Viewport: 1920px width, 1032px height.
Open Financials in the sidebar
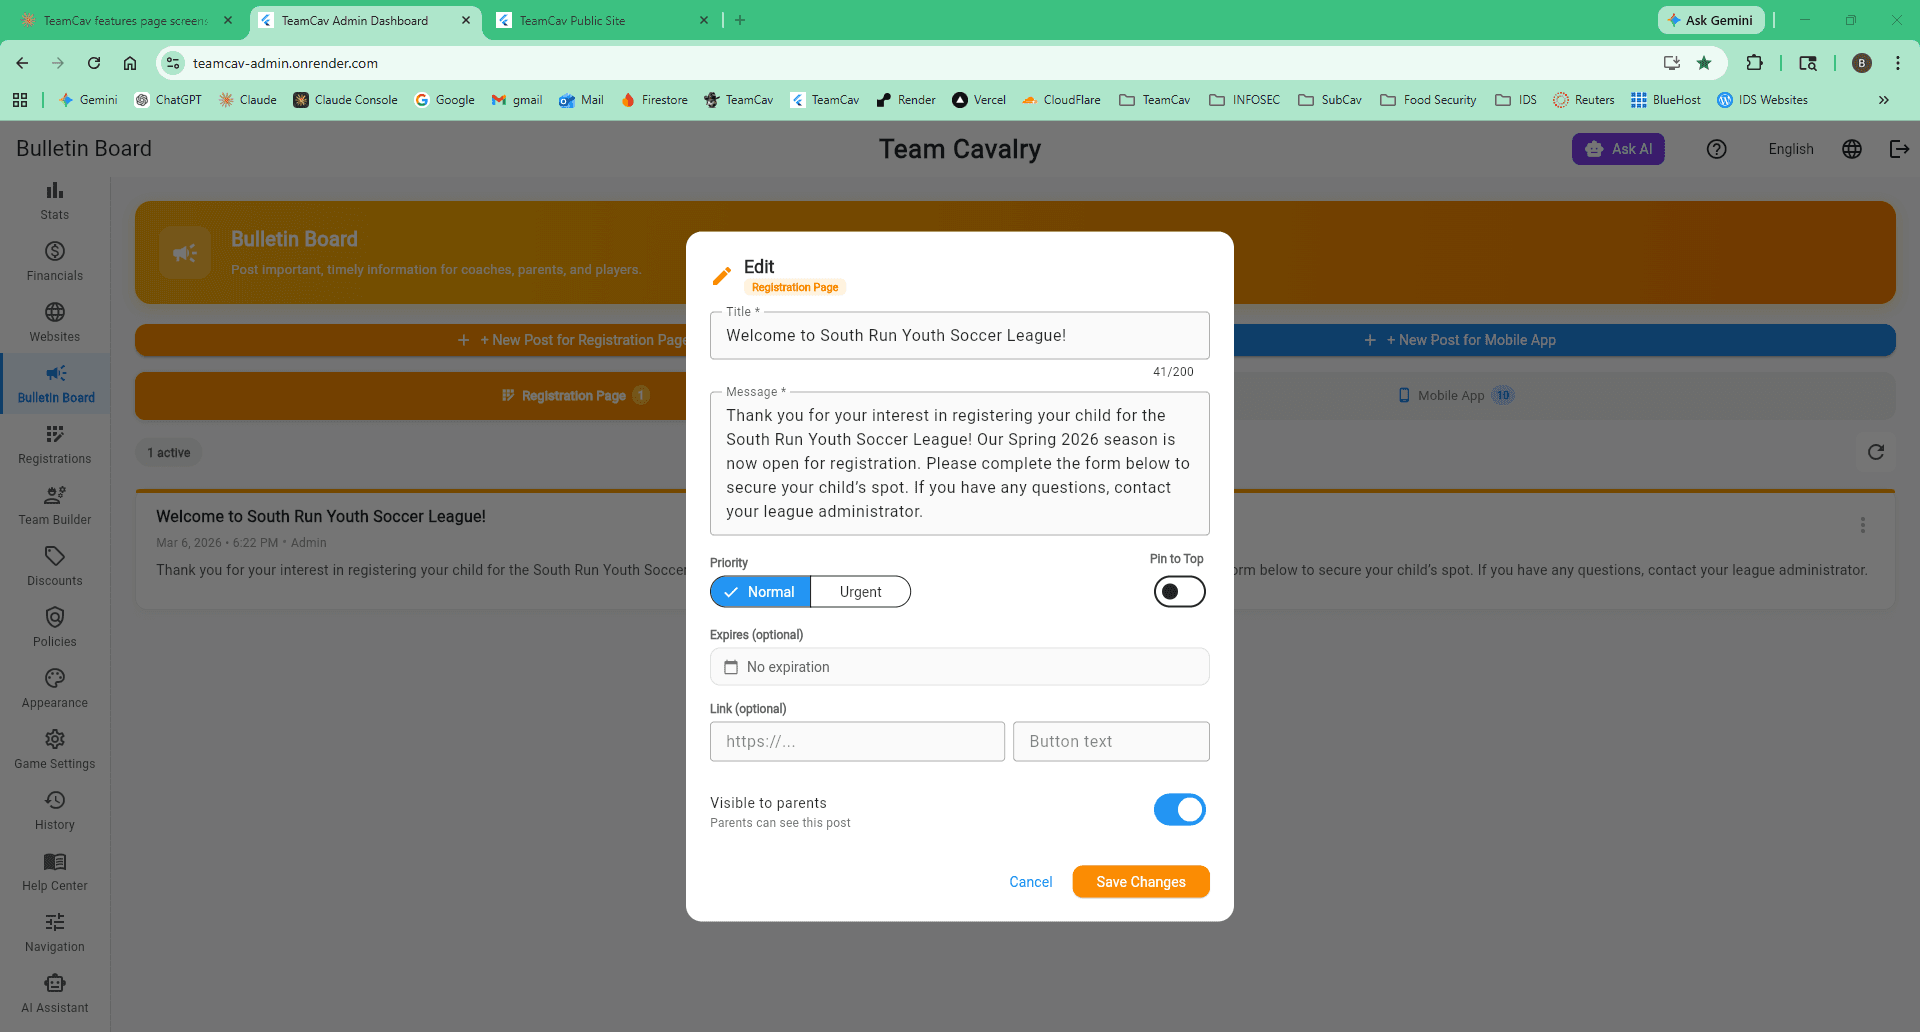click(55, 261)
